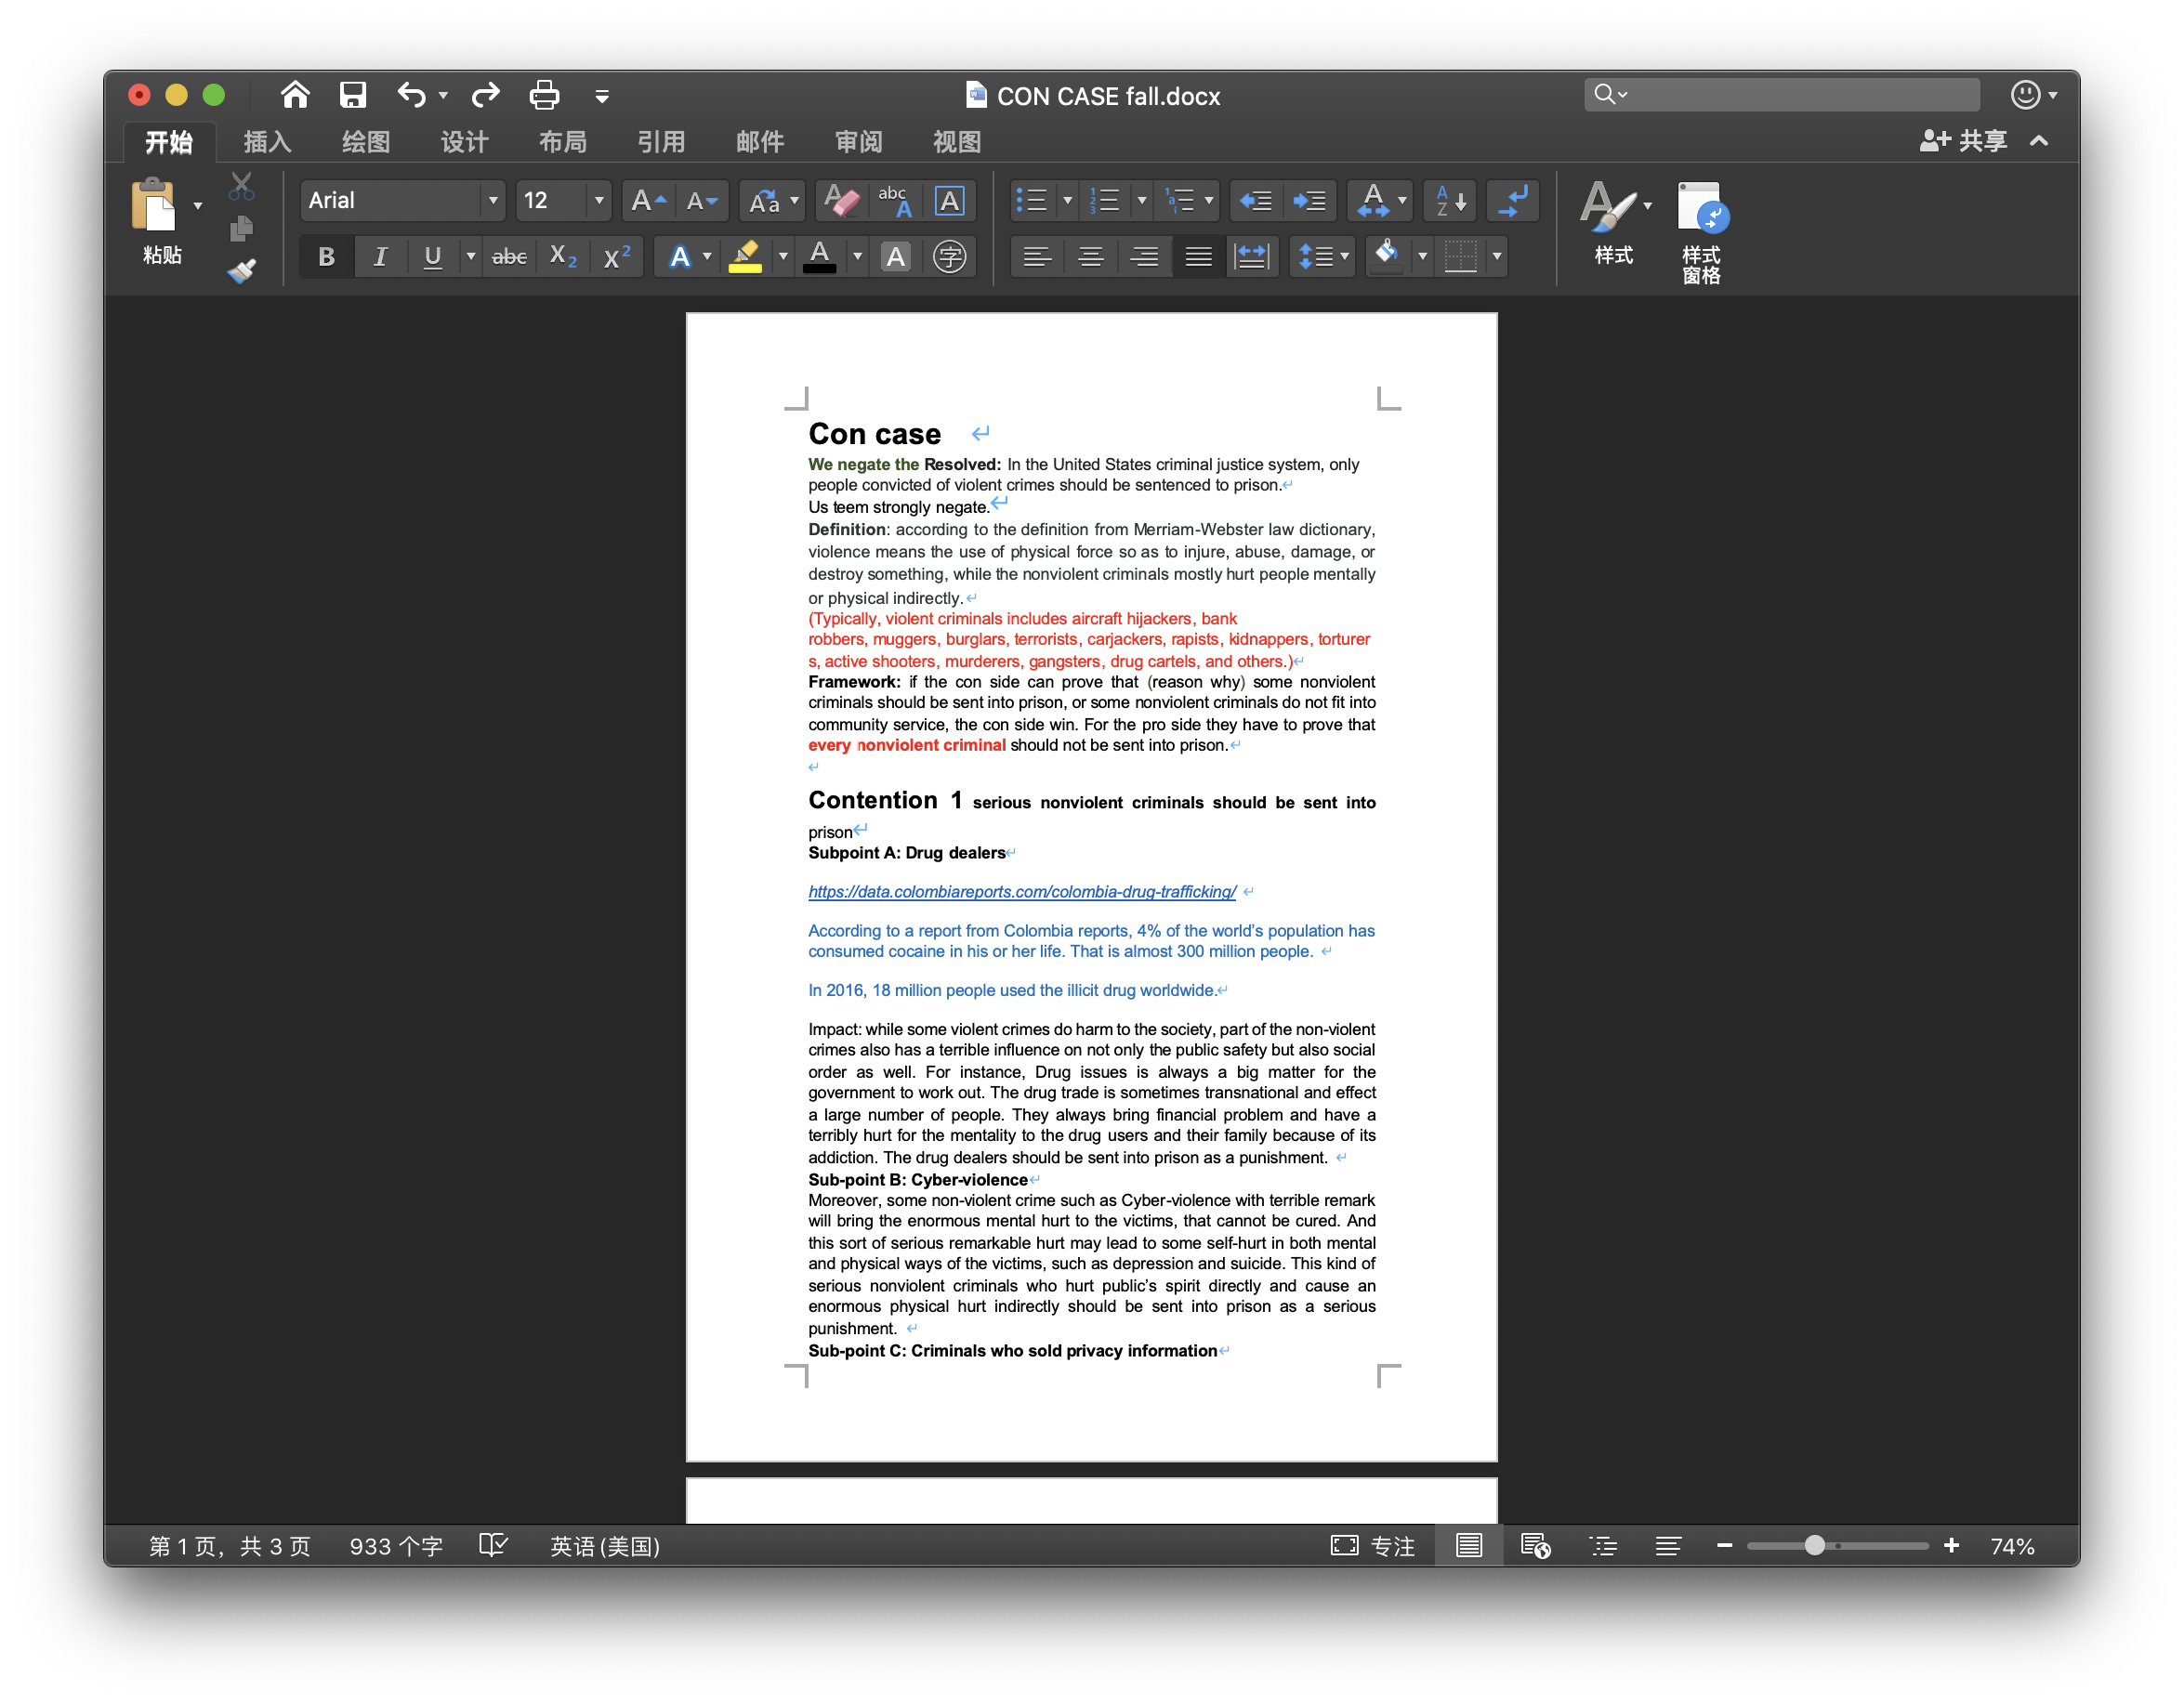Decrease font size with smaller A
Image resolution: width=2184 pixels, height=1704 pixels.
(702, 201)
